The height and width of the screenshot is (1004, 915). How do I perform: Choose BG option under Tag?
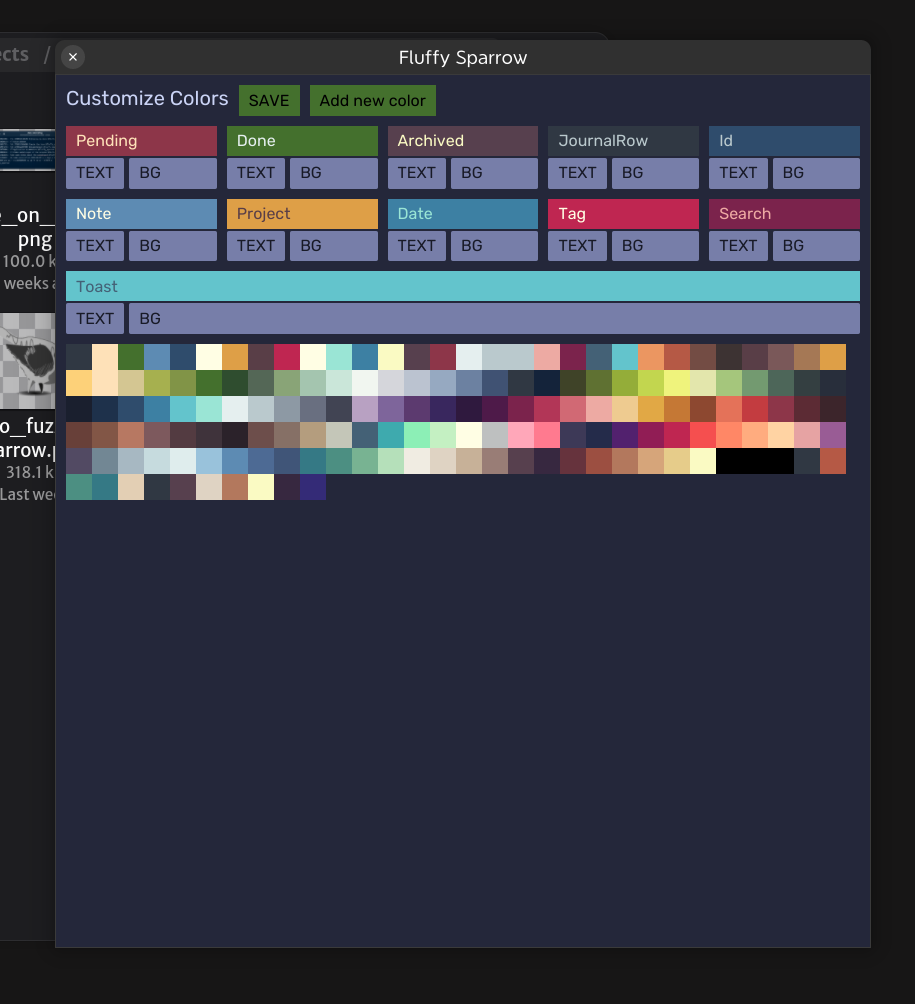(x=655, y=246)
